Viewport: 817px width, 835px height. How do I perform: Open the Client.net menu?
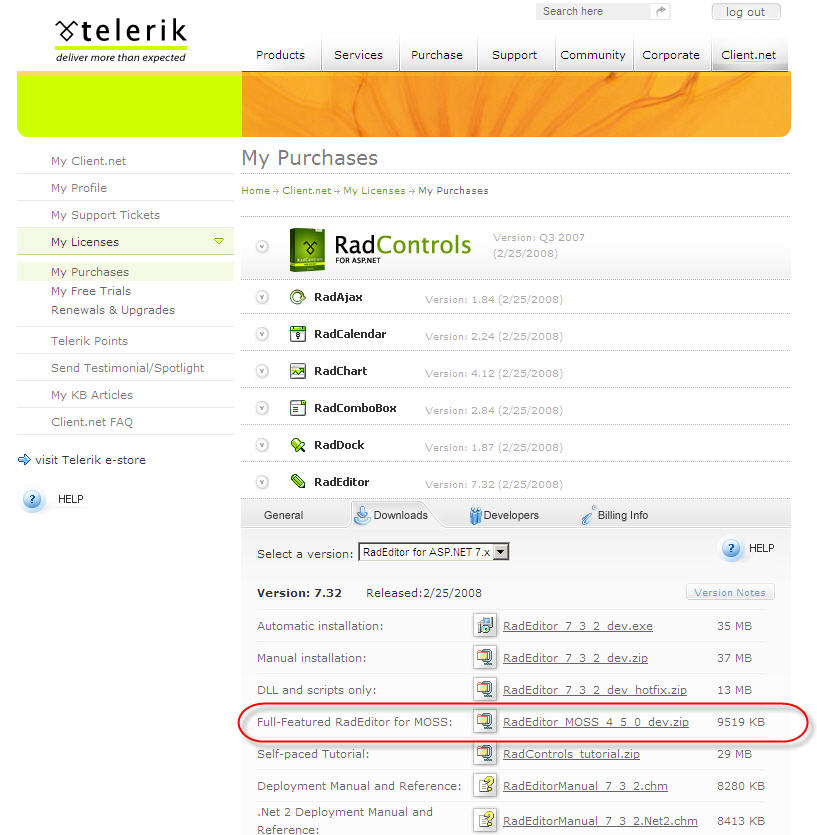click(x=749, y=55)
